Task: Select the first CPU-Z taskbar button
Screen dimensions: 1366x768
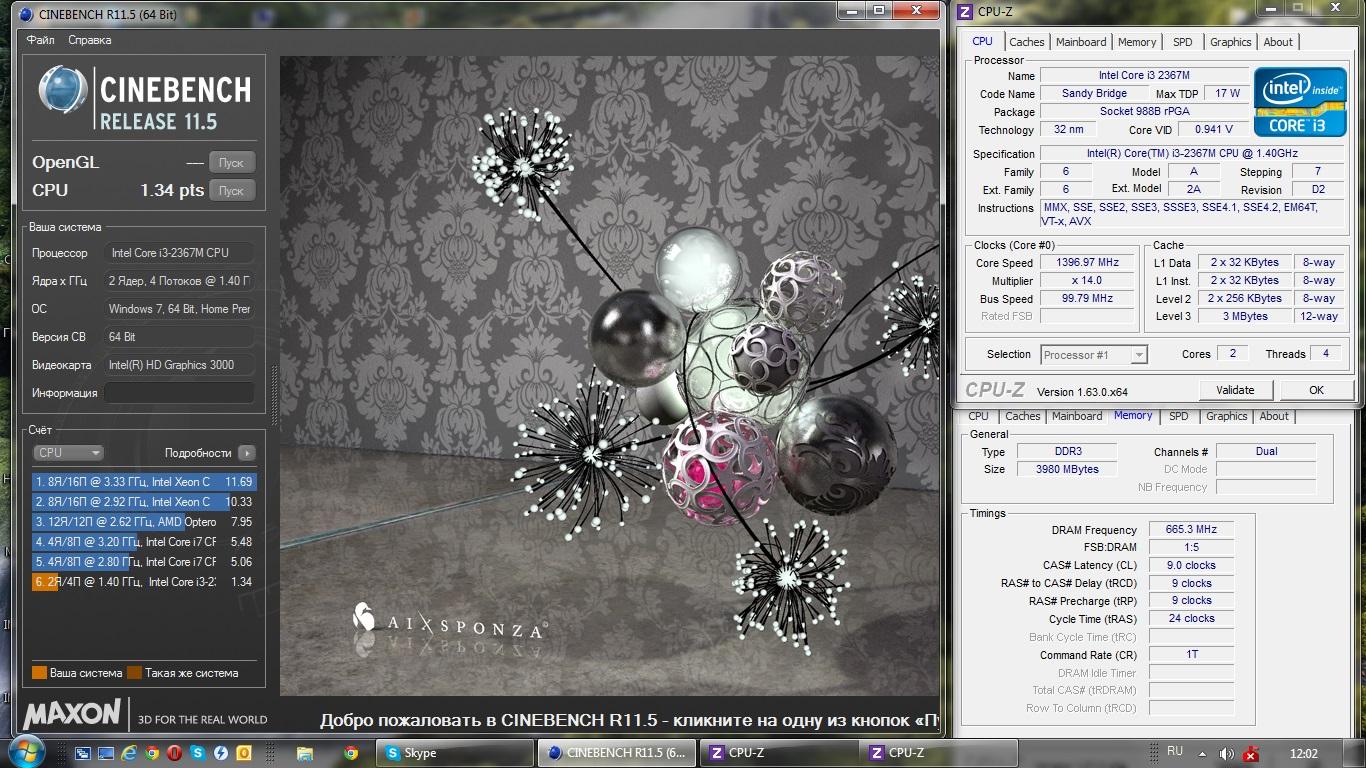Action: [x=780, y=753]
